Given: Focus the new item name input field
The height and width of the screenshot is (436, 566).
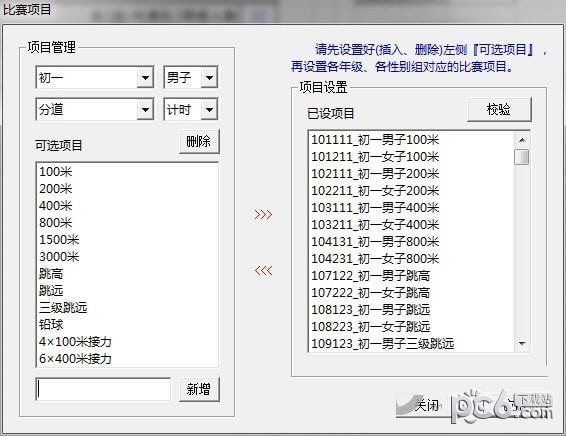Looking at the screenshot, I should point(103,389).
